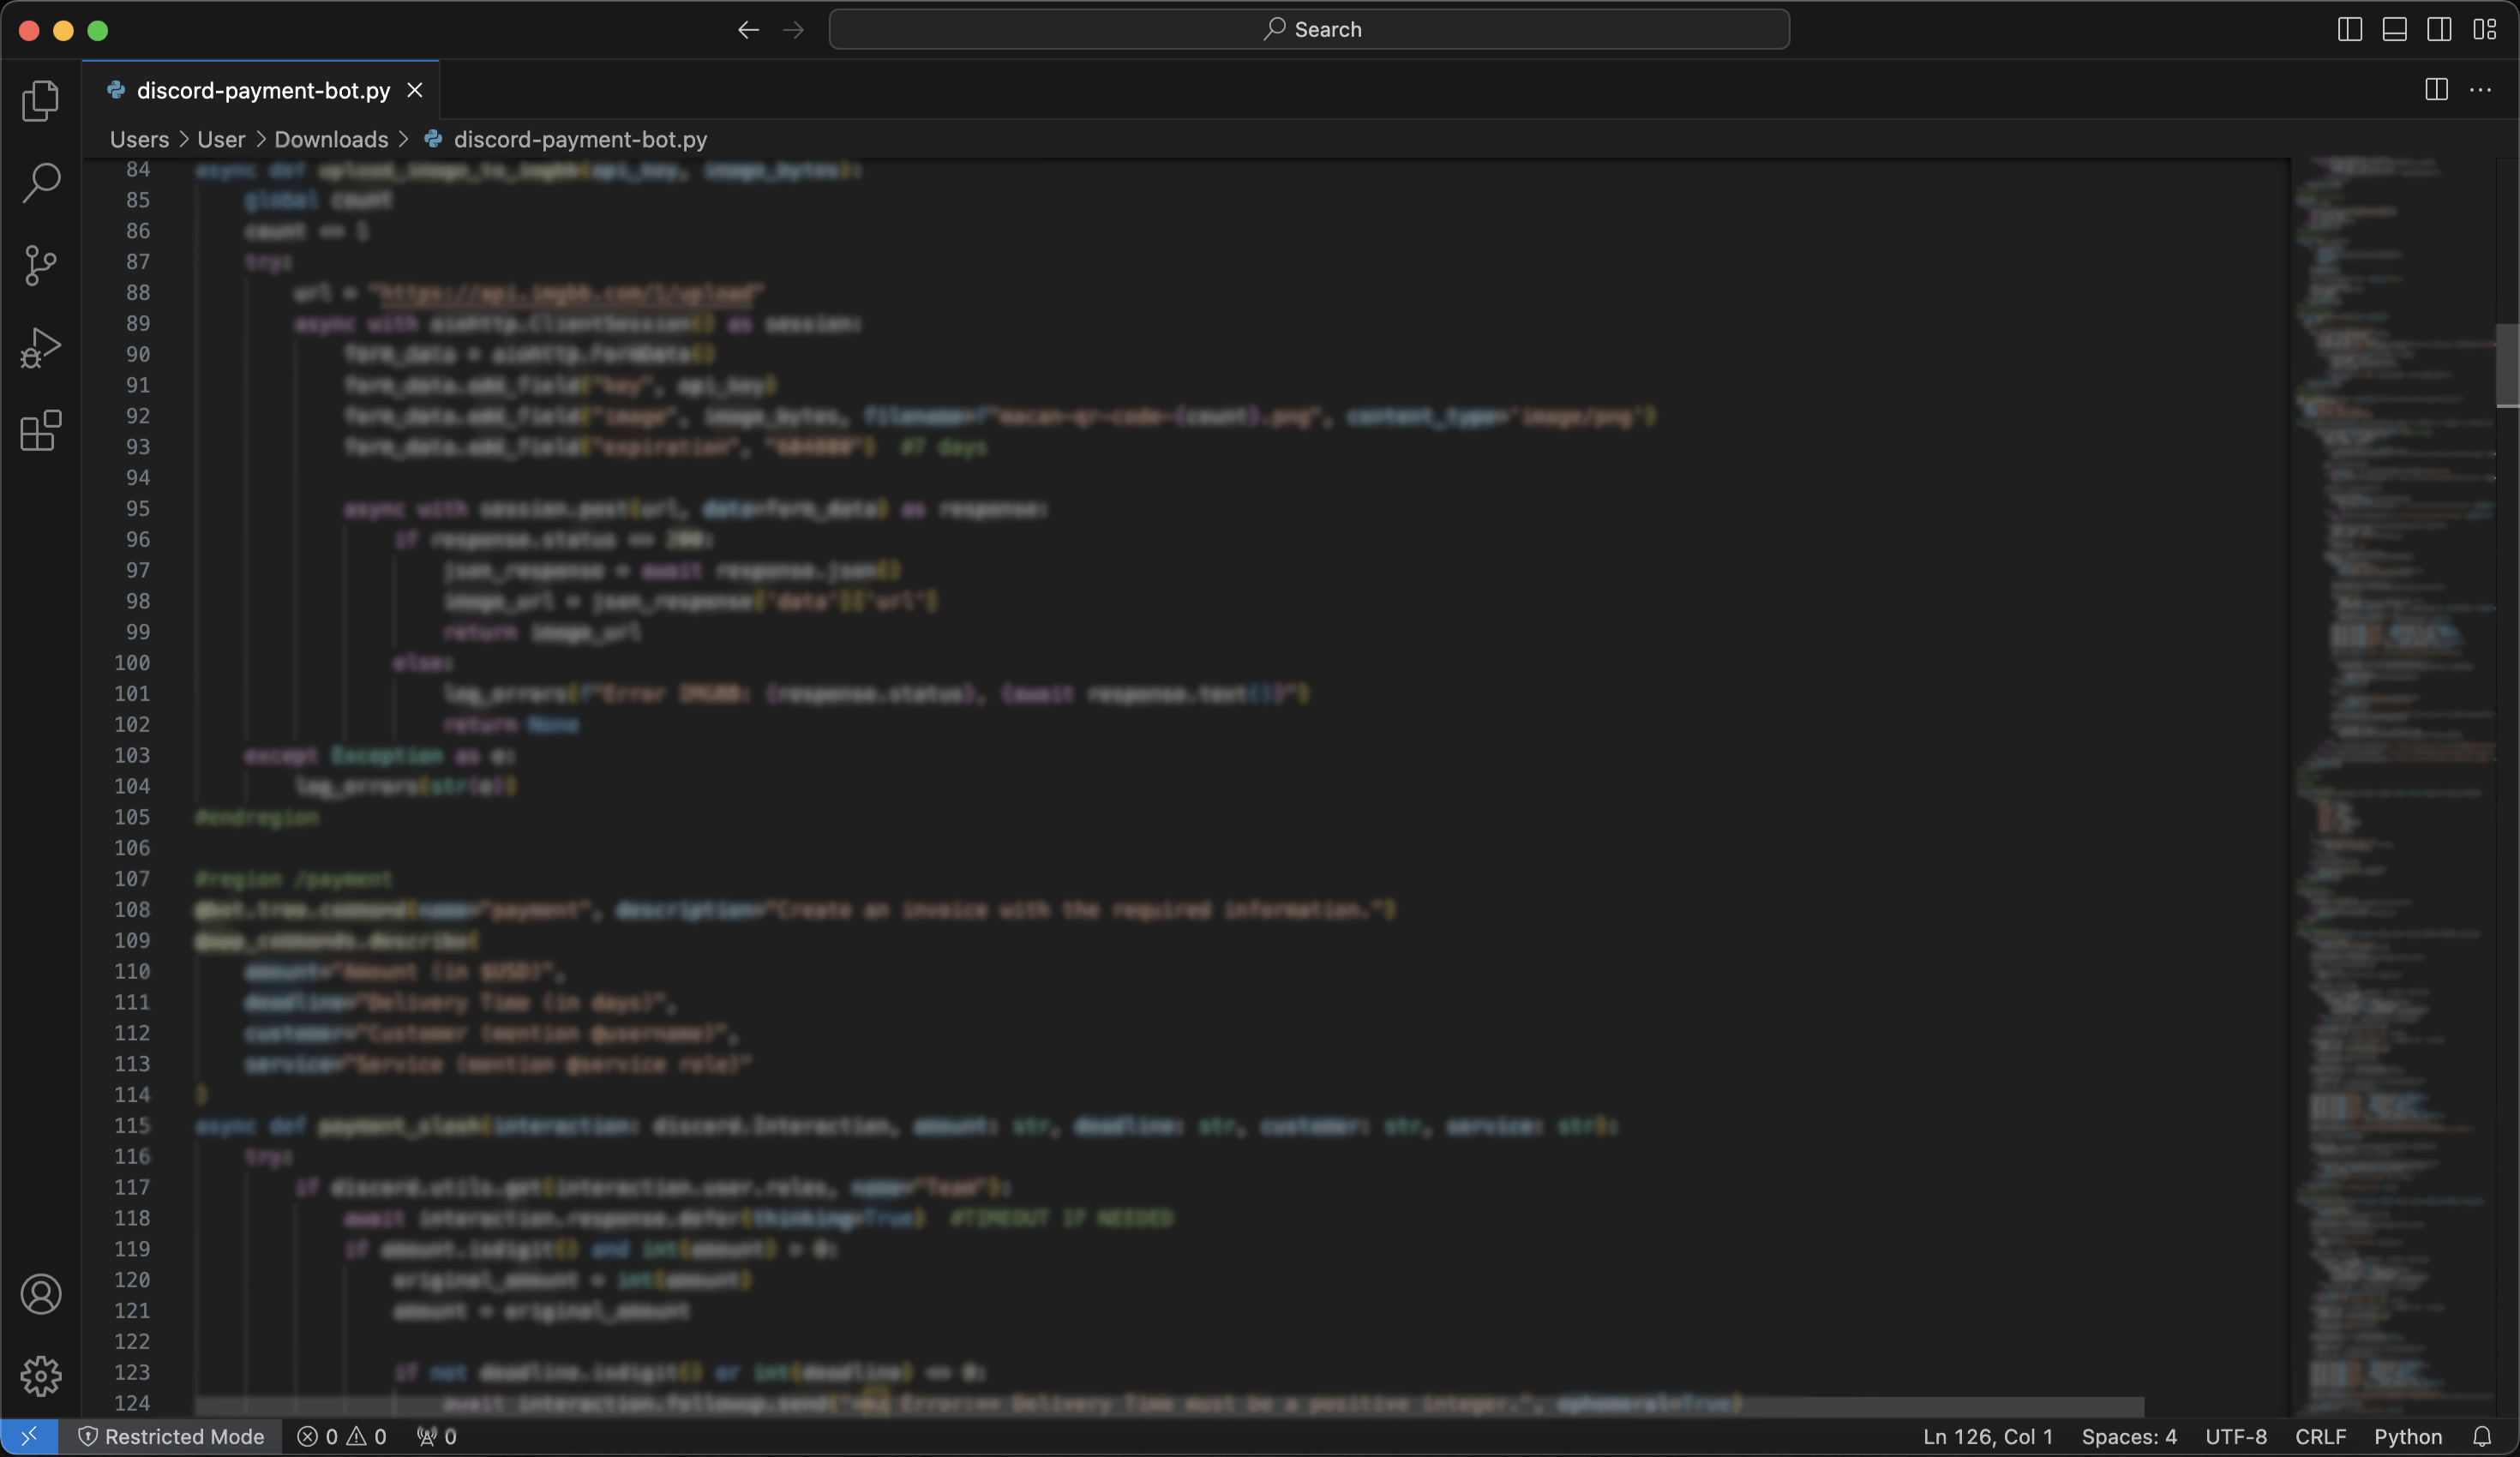Open the Explorer view in activity bar

coord(40,100)
